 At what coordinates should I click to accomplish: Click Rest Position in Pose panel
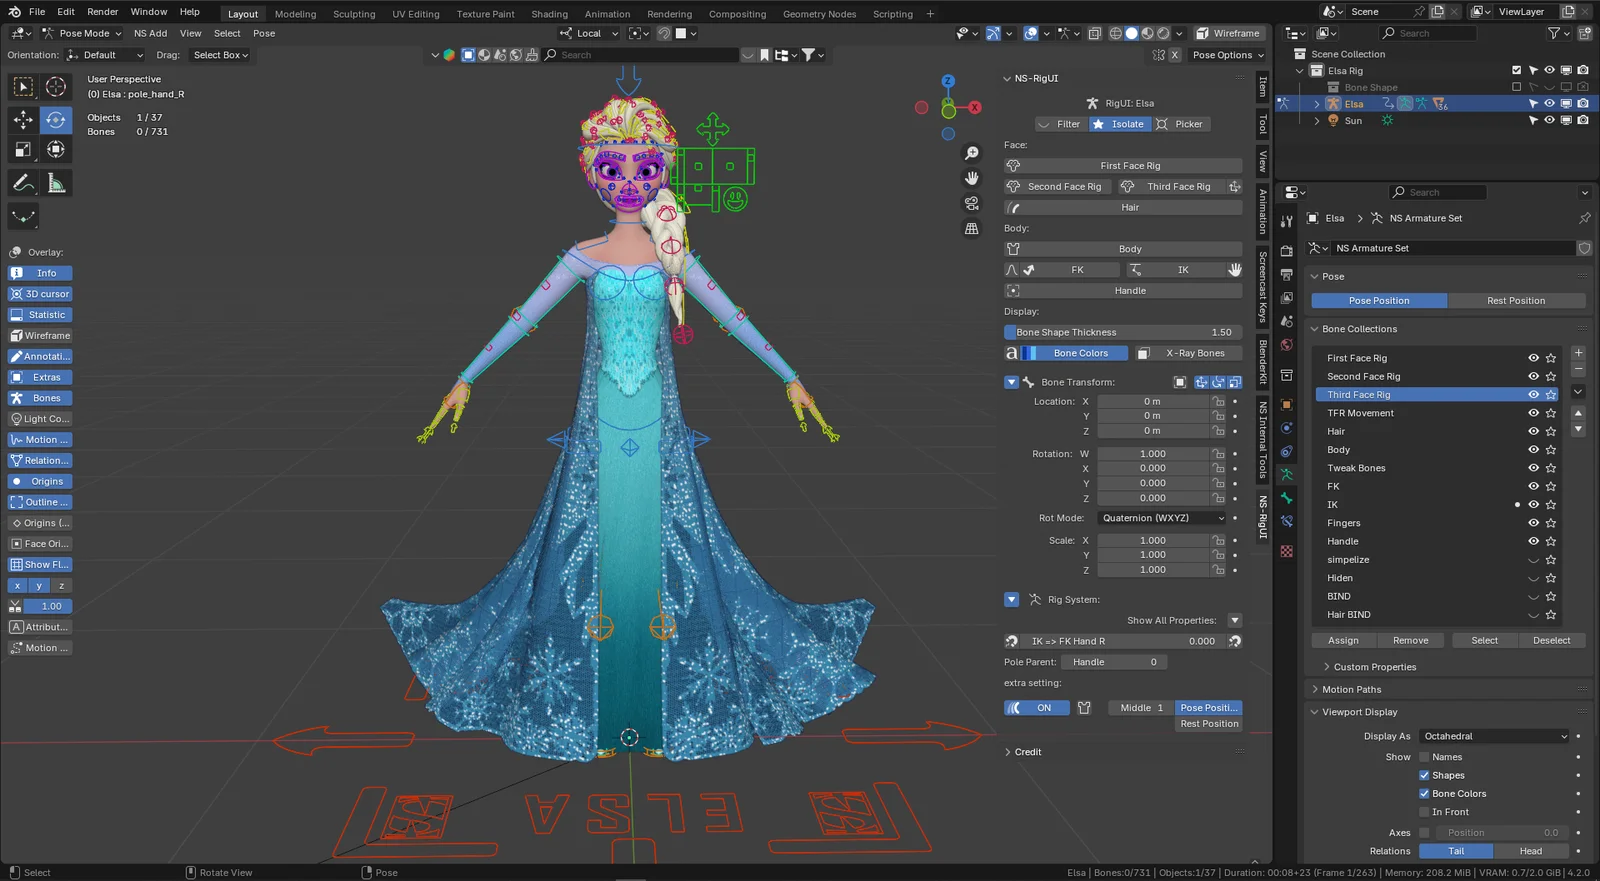coord(1516,301)
